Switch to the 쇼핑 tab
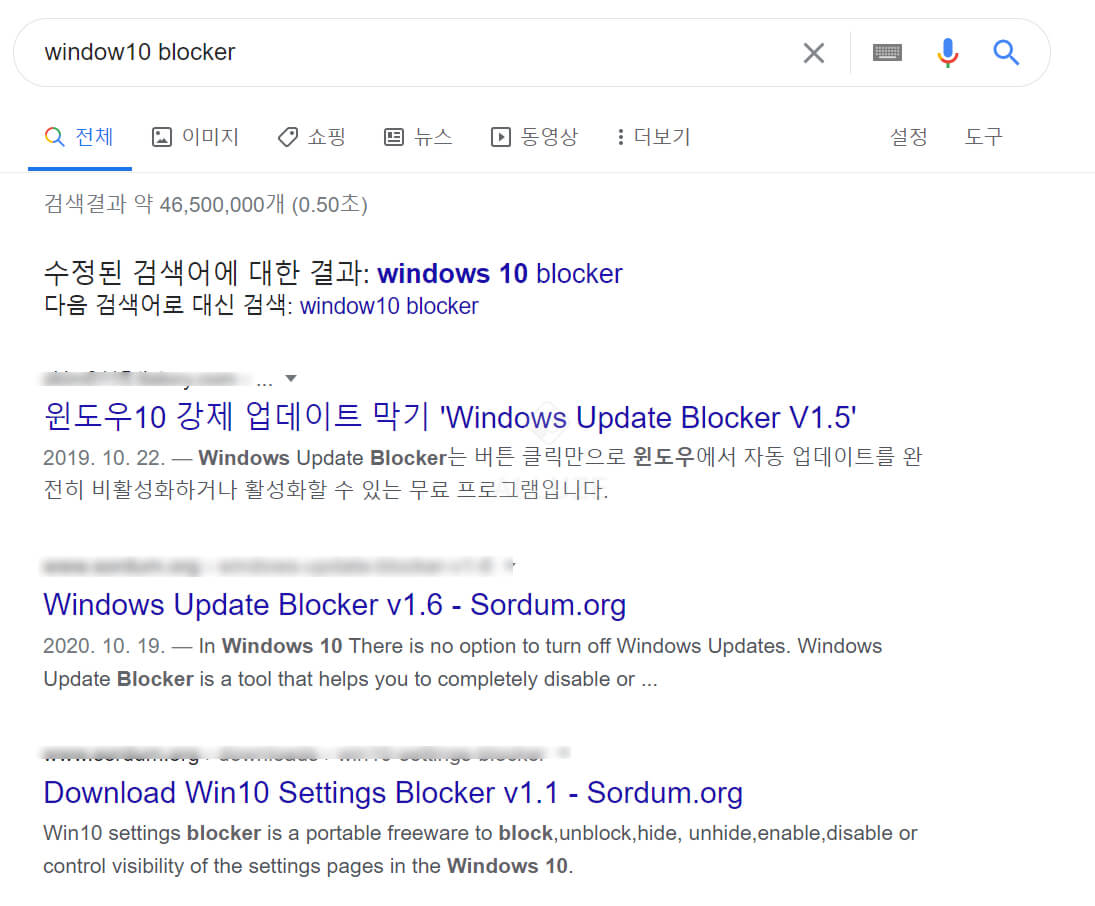 pos(311,137)
